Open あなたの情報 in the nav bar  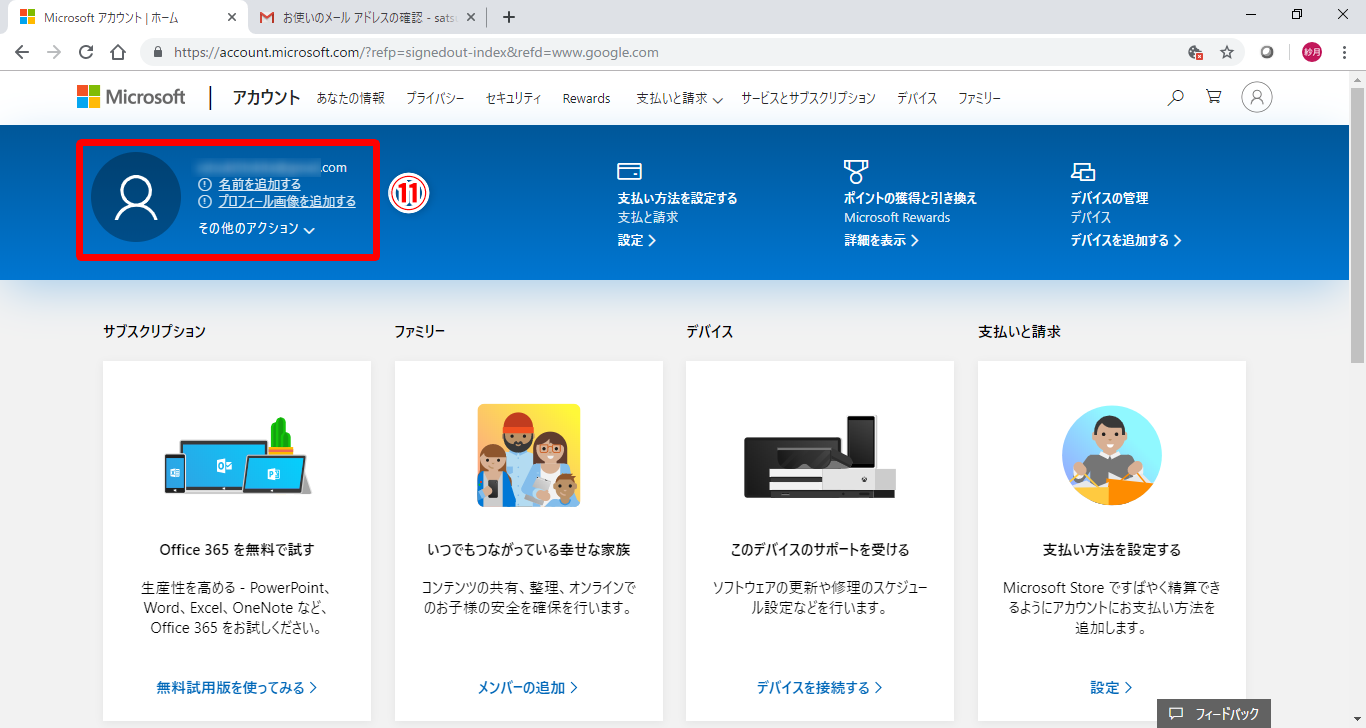[x=351, y=98]
